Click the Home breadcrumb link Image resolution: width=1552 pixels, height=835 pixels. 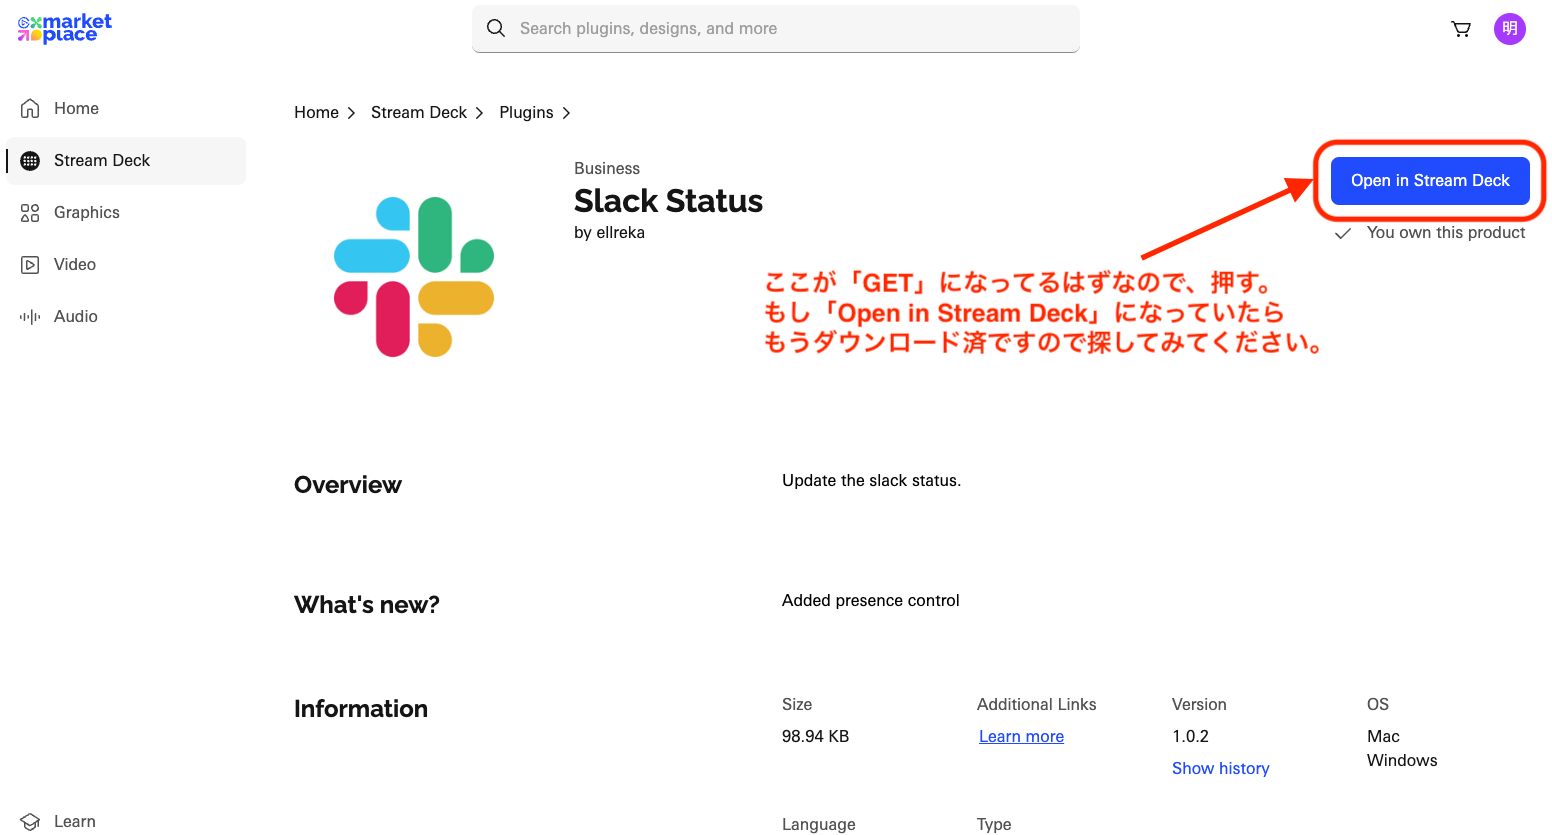[x=316, y=112]
